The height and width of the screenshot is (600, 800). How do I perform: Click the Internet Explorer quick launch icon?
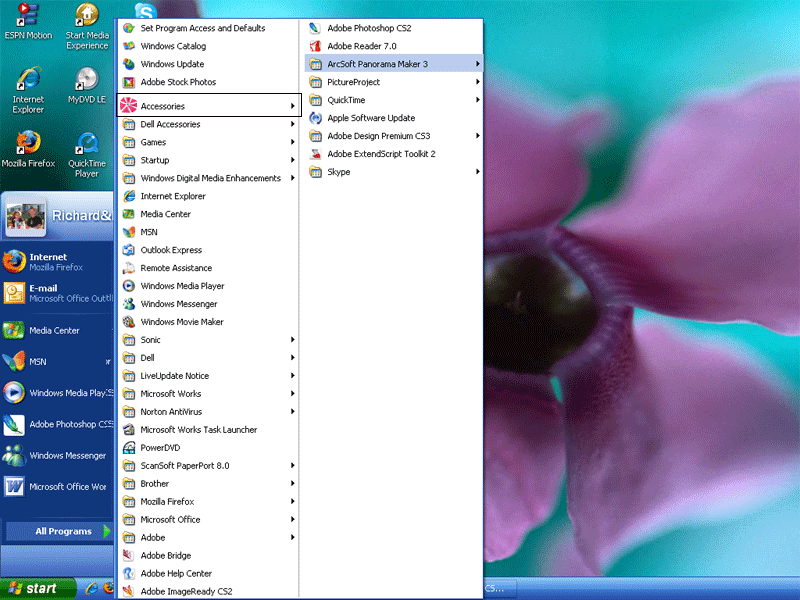pos(92,588)
